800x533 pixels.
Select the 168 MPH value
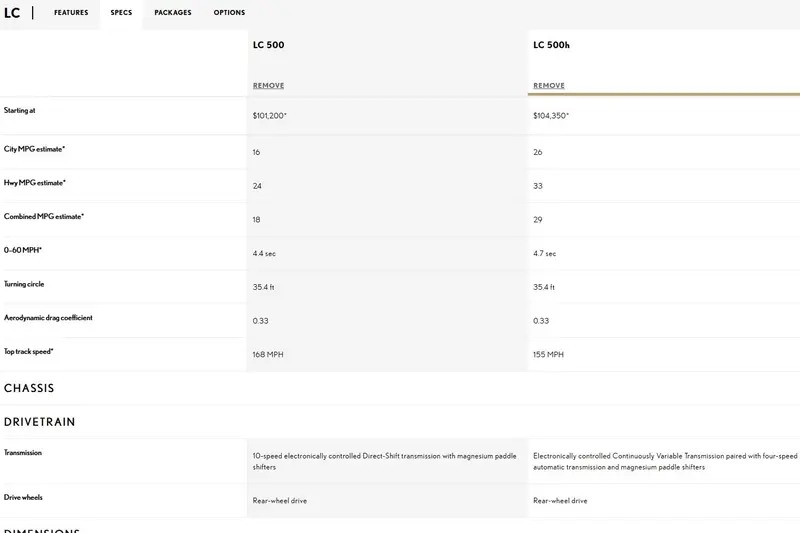pos(268,354)
